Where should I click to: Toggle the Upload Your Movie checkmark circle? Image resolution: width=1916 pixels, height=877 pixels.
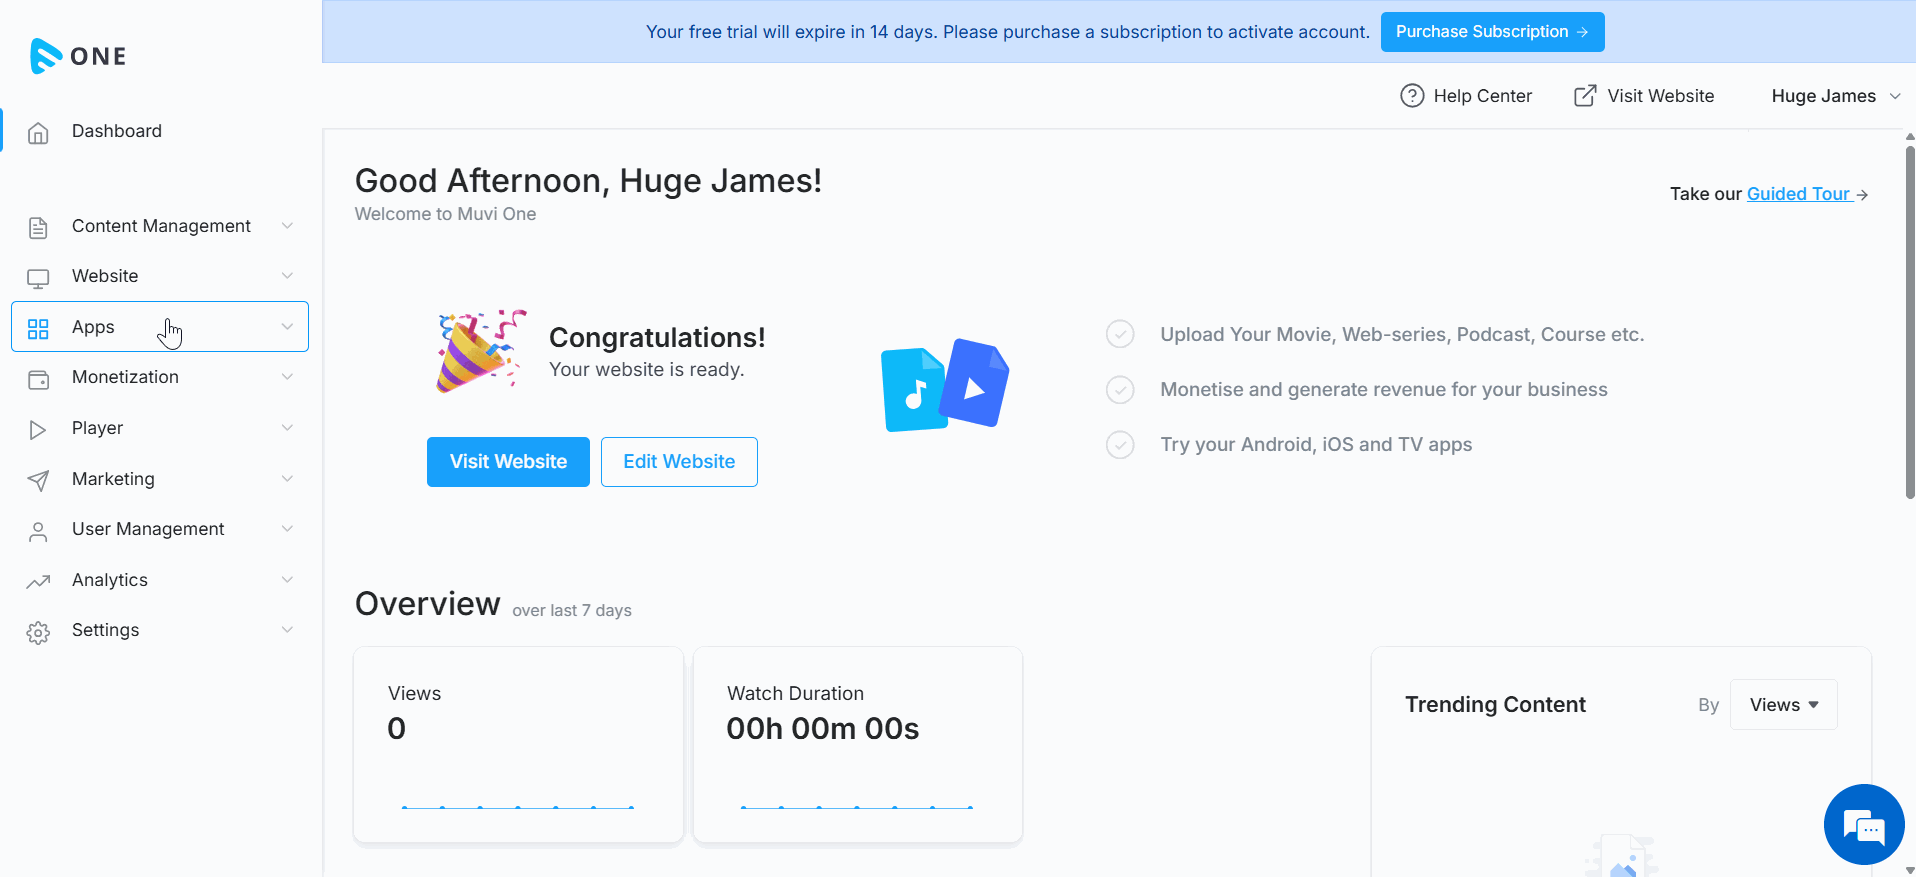coord(1120,334)
